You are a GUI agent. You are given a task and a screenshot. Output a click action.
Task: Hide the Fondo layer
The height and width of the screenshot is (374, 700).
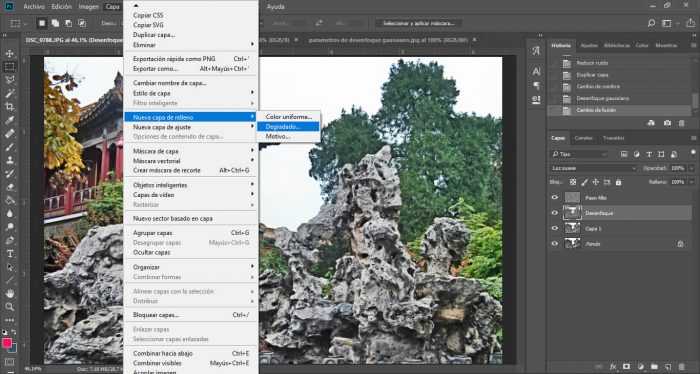[554, 244]
